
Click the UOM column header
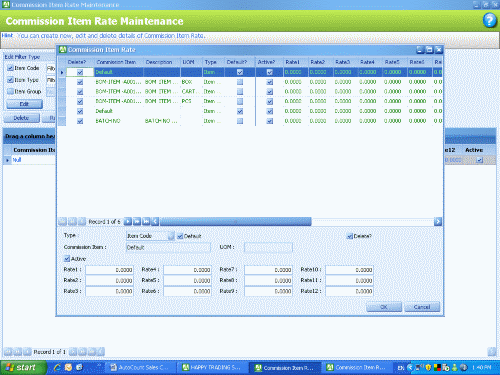(x=191, y=62)
